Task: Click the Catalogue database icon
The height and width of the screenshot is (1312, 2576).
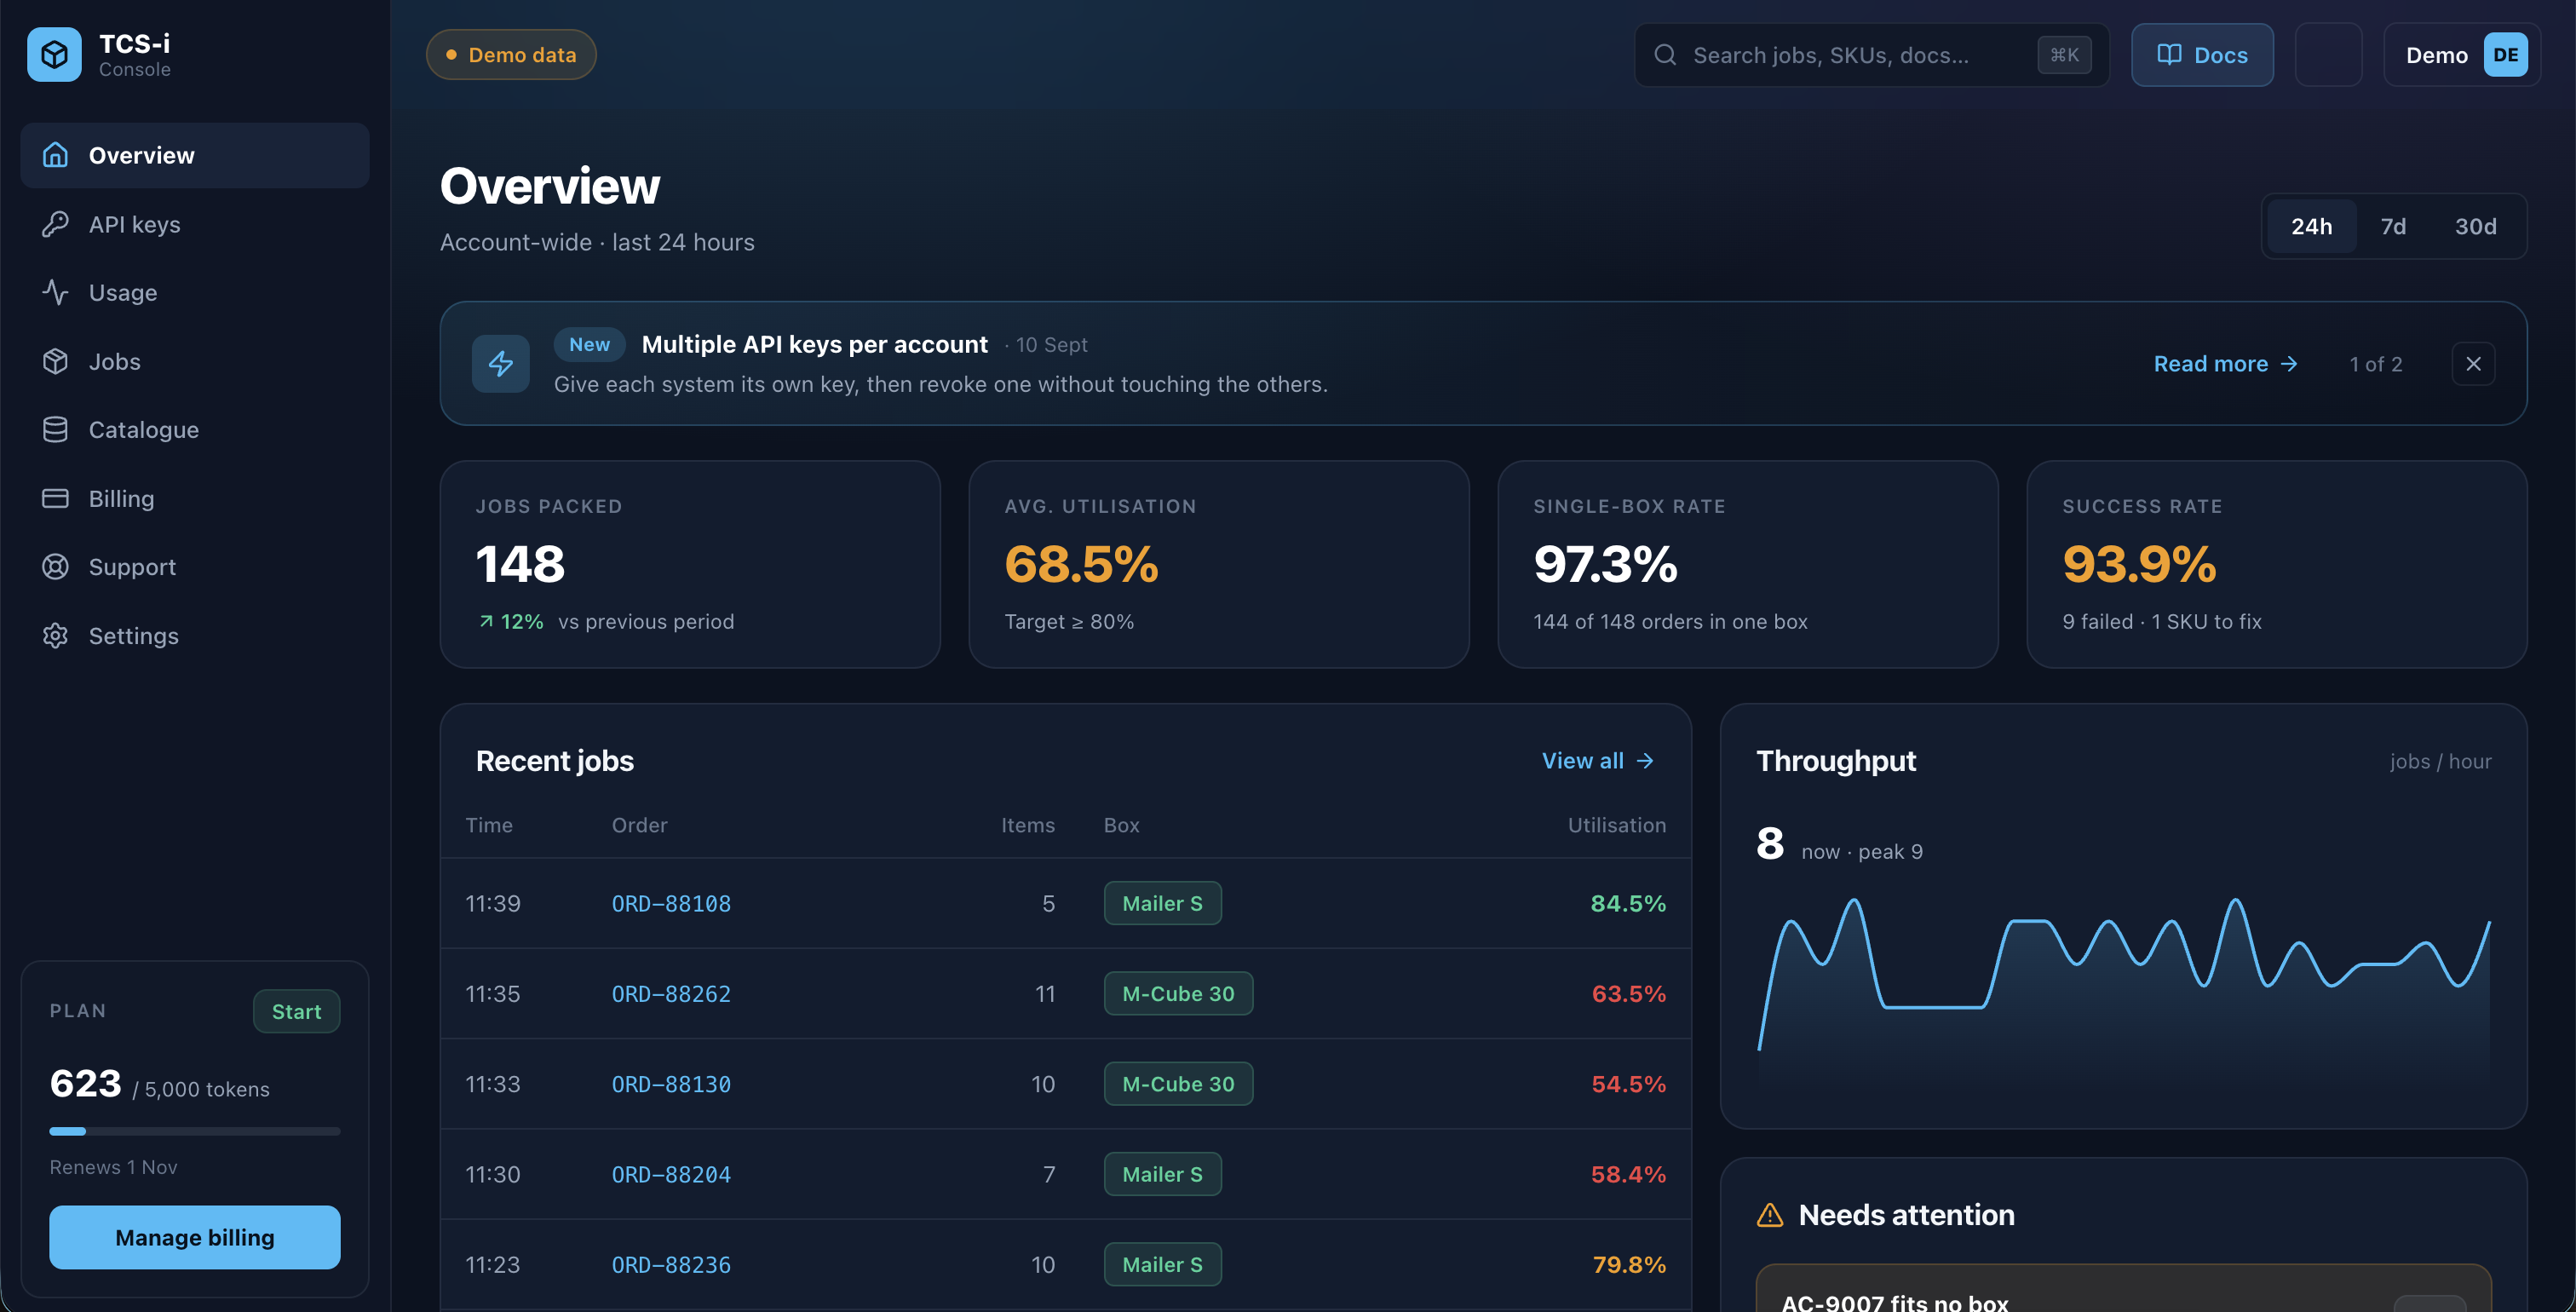Action: (55, 429)
